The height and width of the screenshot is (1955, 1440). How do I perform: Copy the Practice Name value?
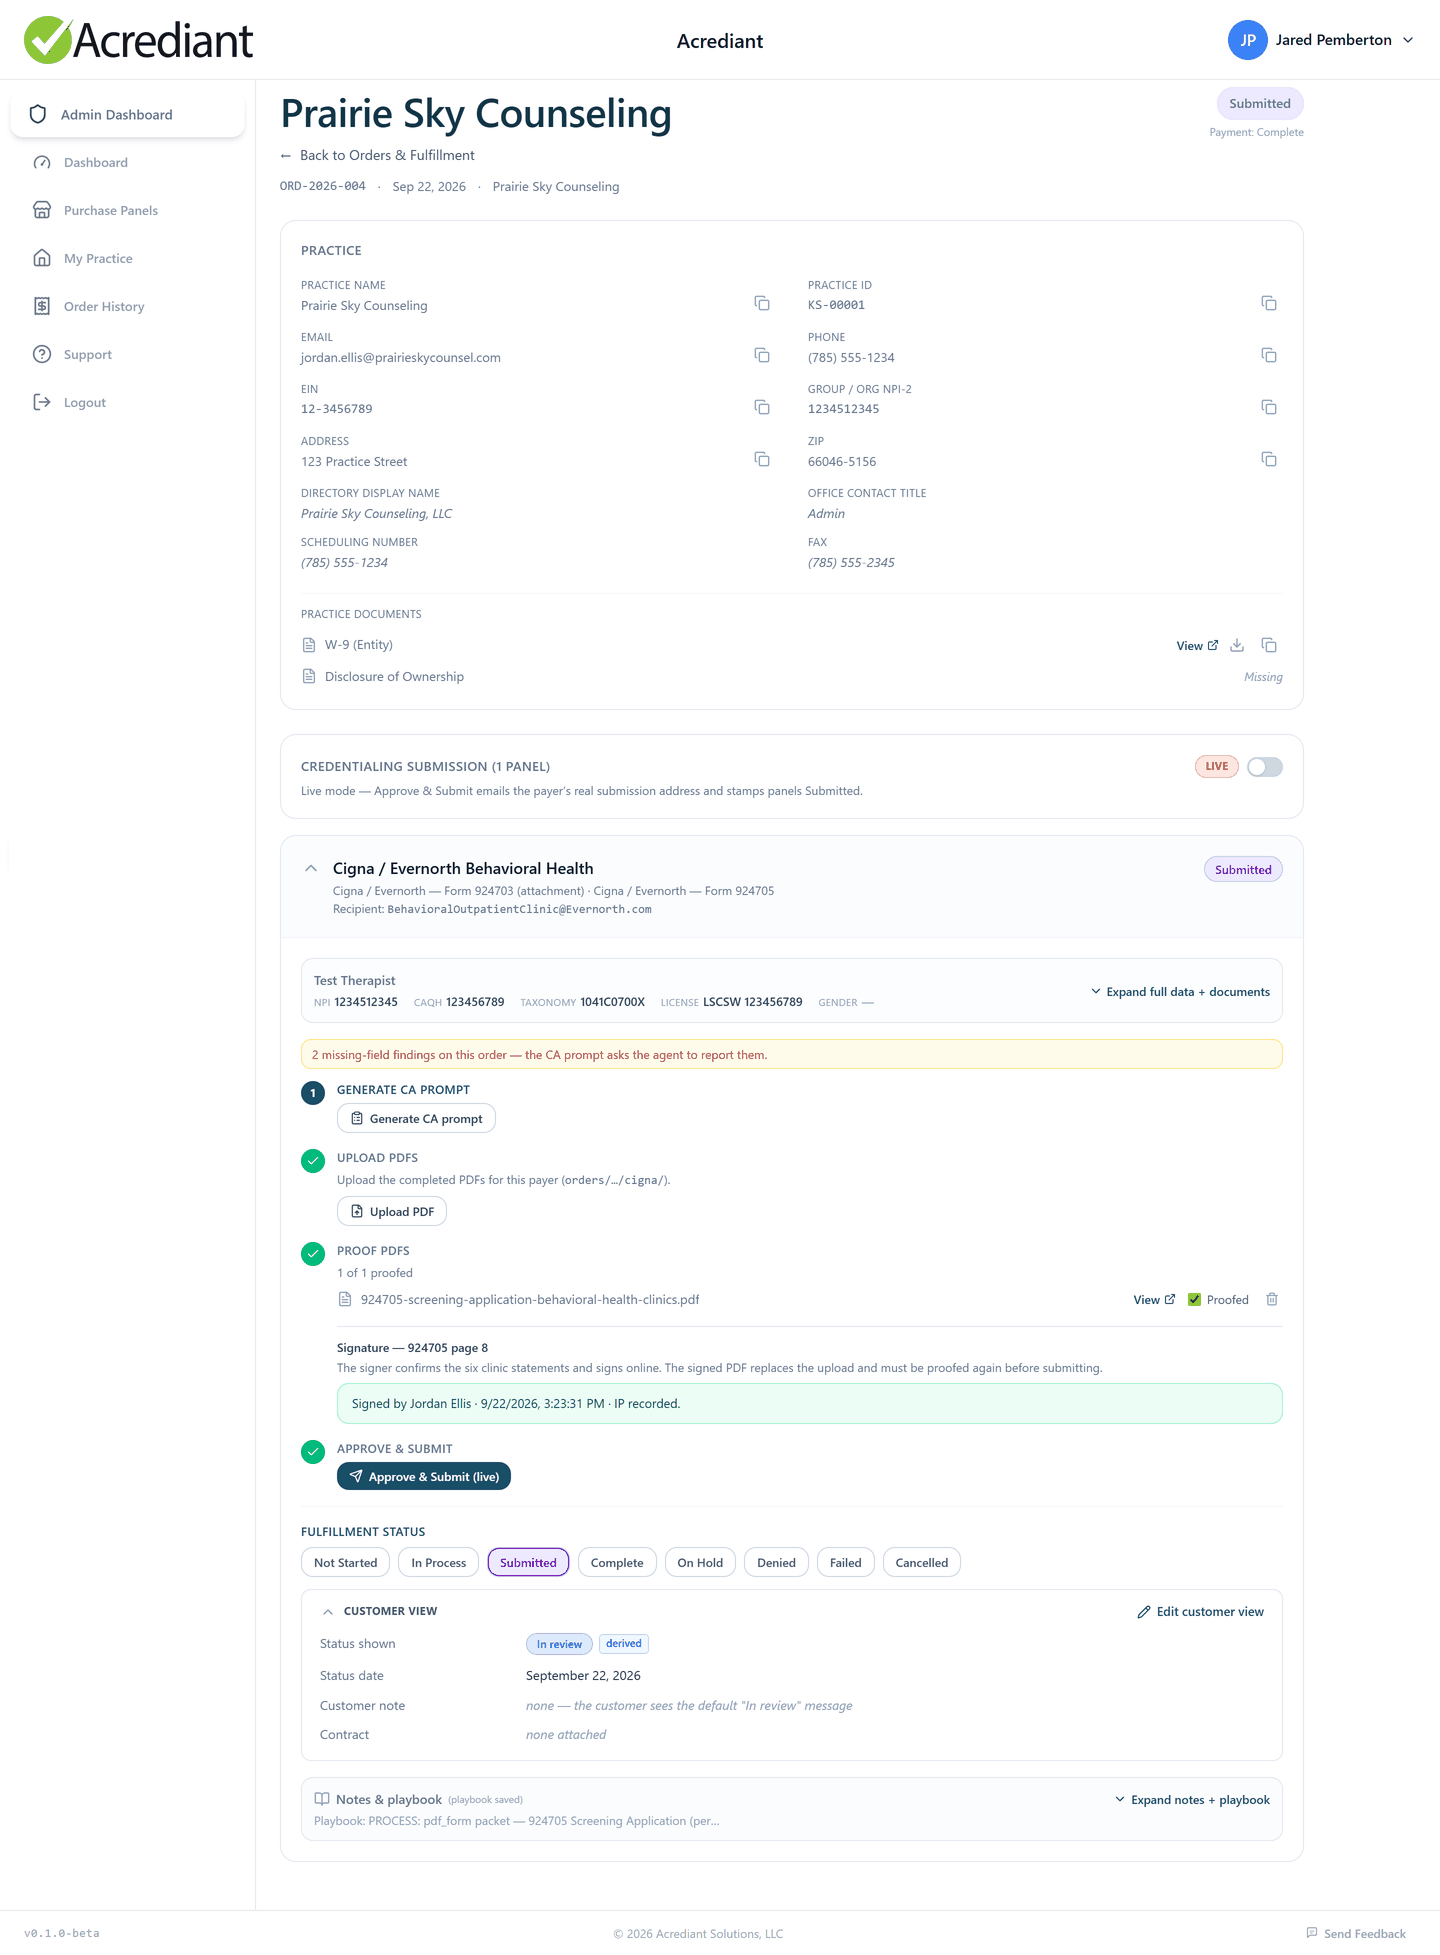[762, 303]
